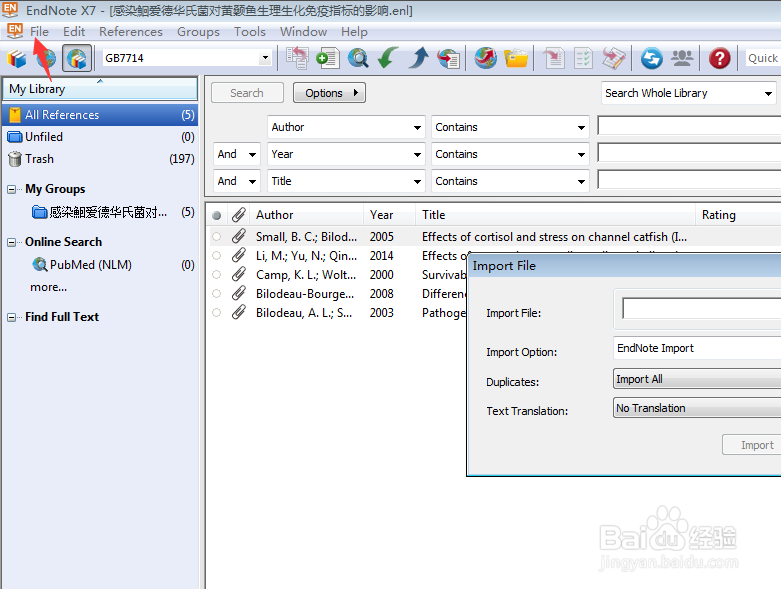Click the Options button
The image size is (781, 589).
(x=329, y=93)
